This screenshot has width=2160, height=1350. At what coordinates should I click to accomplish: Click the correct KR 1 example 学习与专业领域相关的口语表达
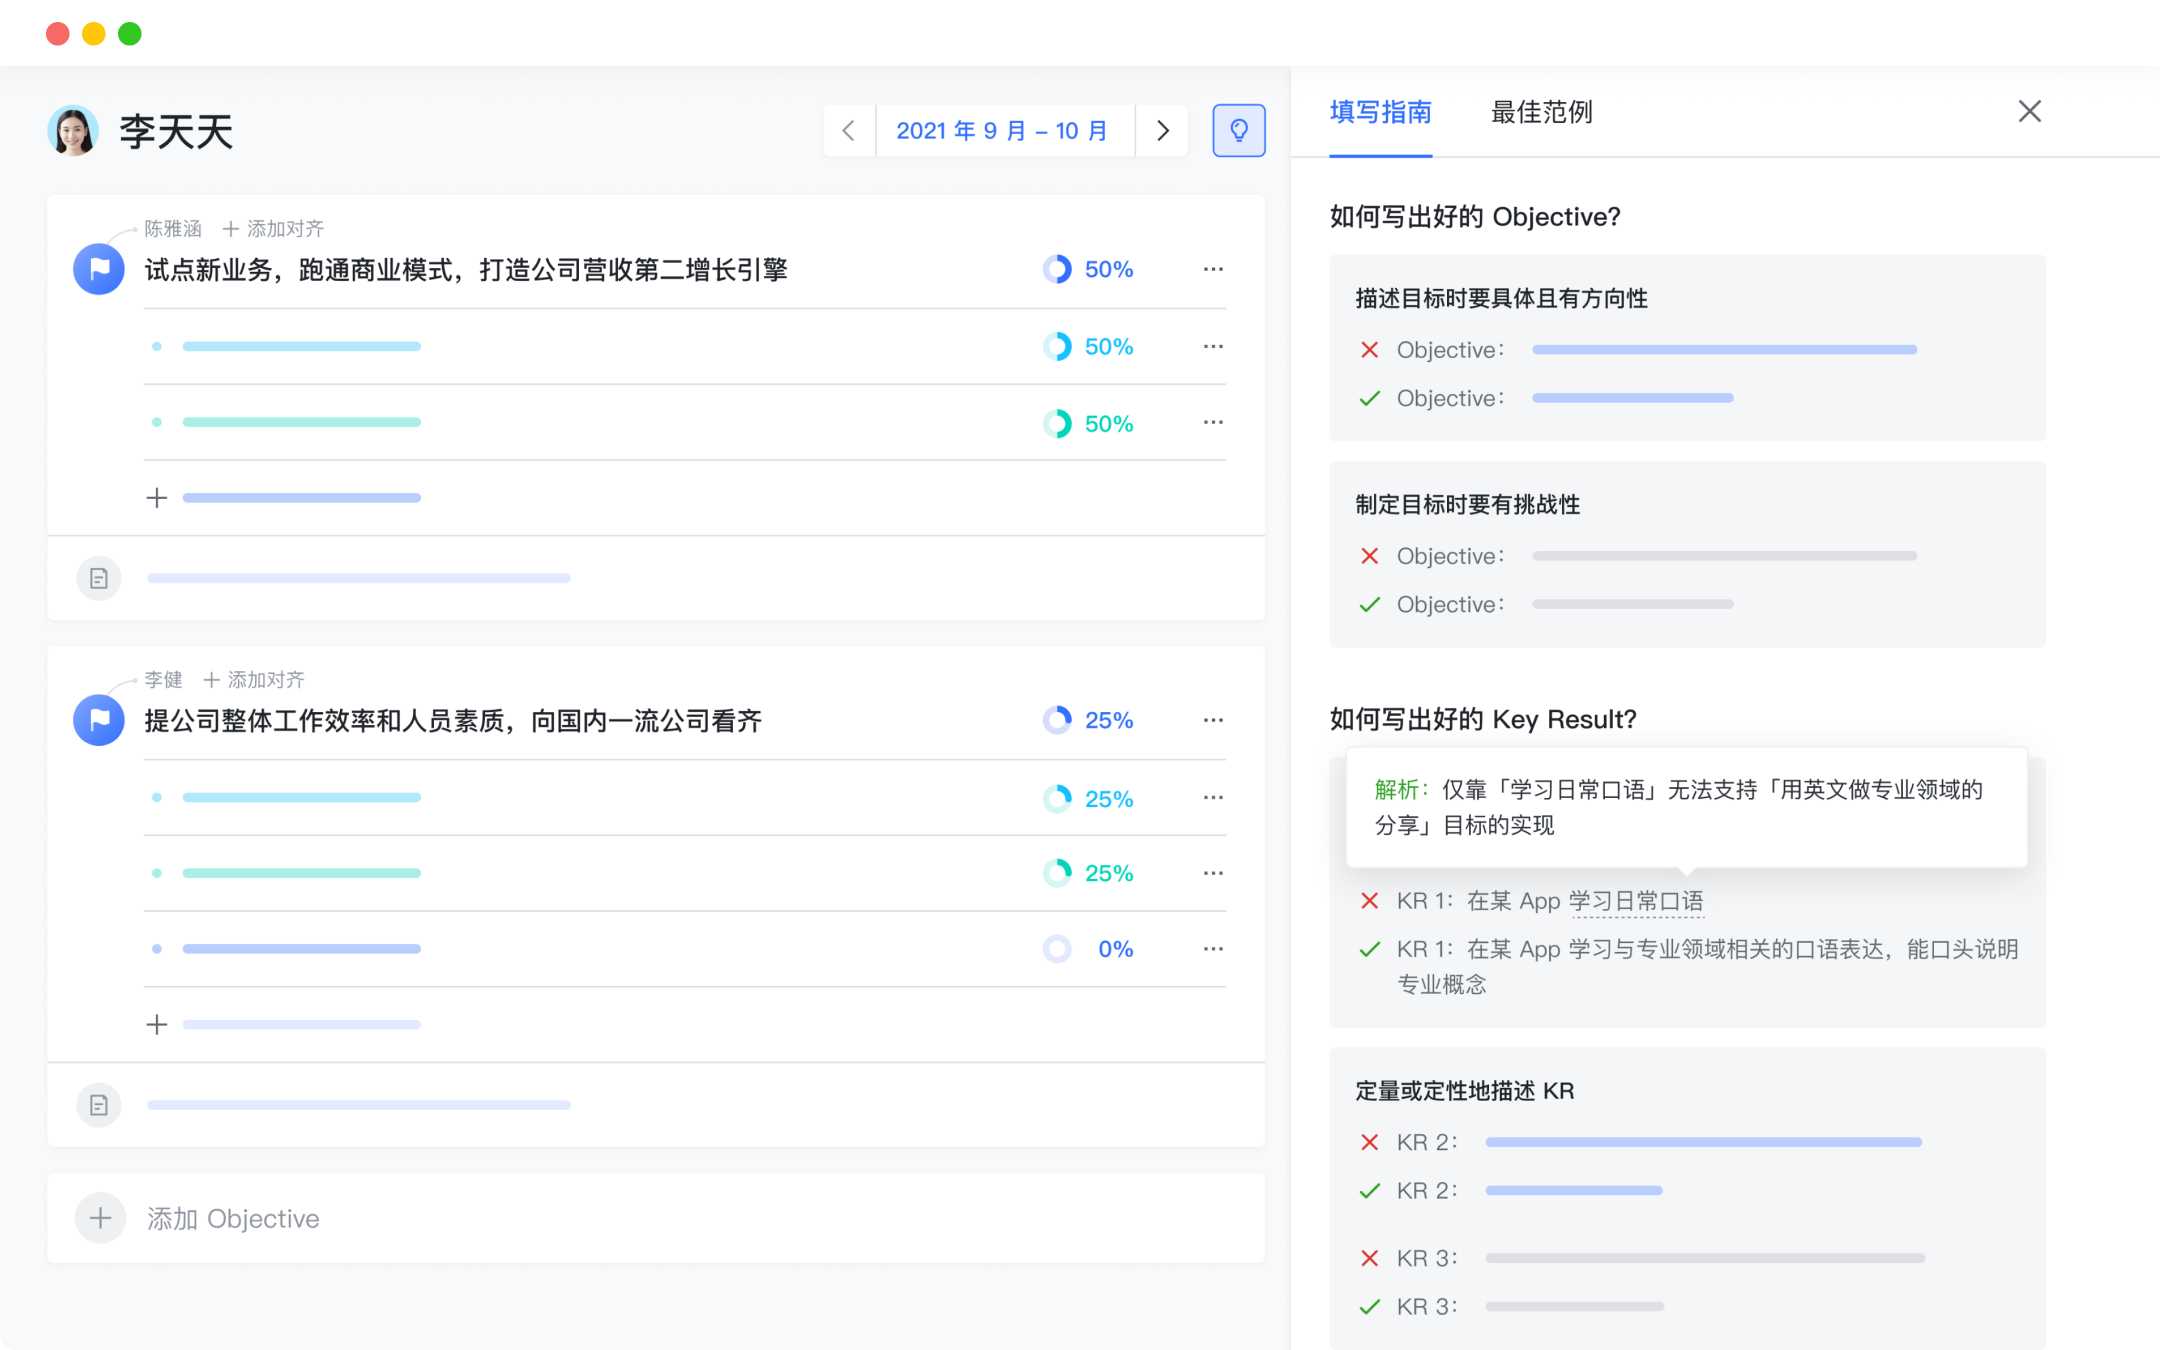click(1708, 966)
